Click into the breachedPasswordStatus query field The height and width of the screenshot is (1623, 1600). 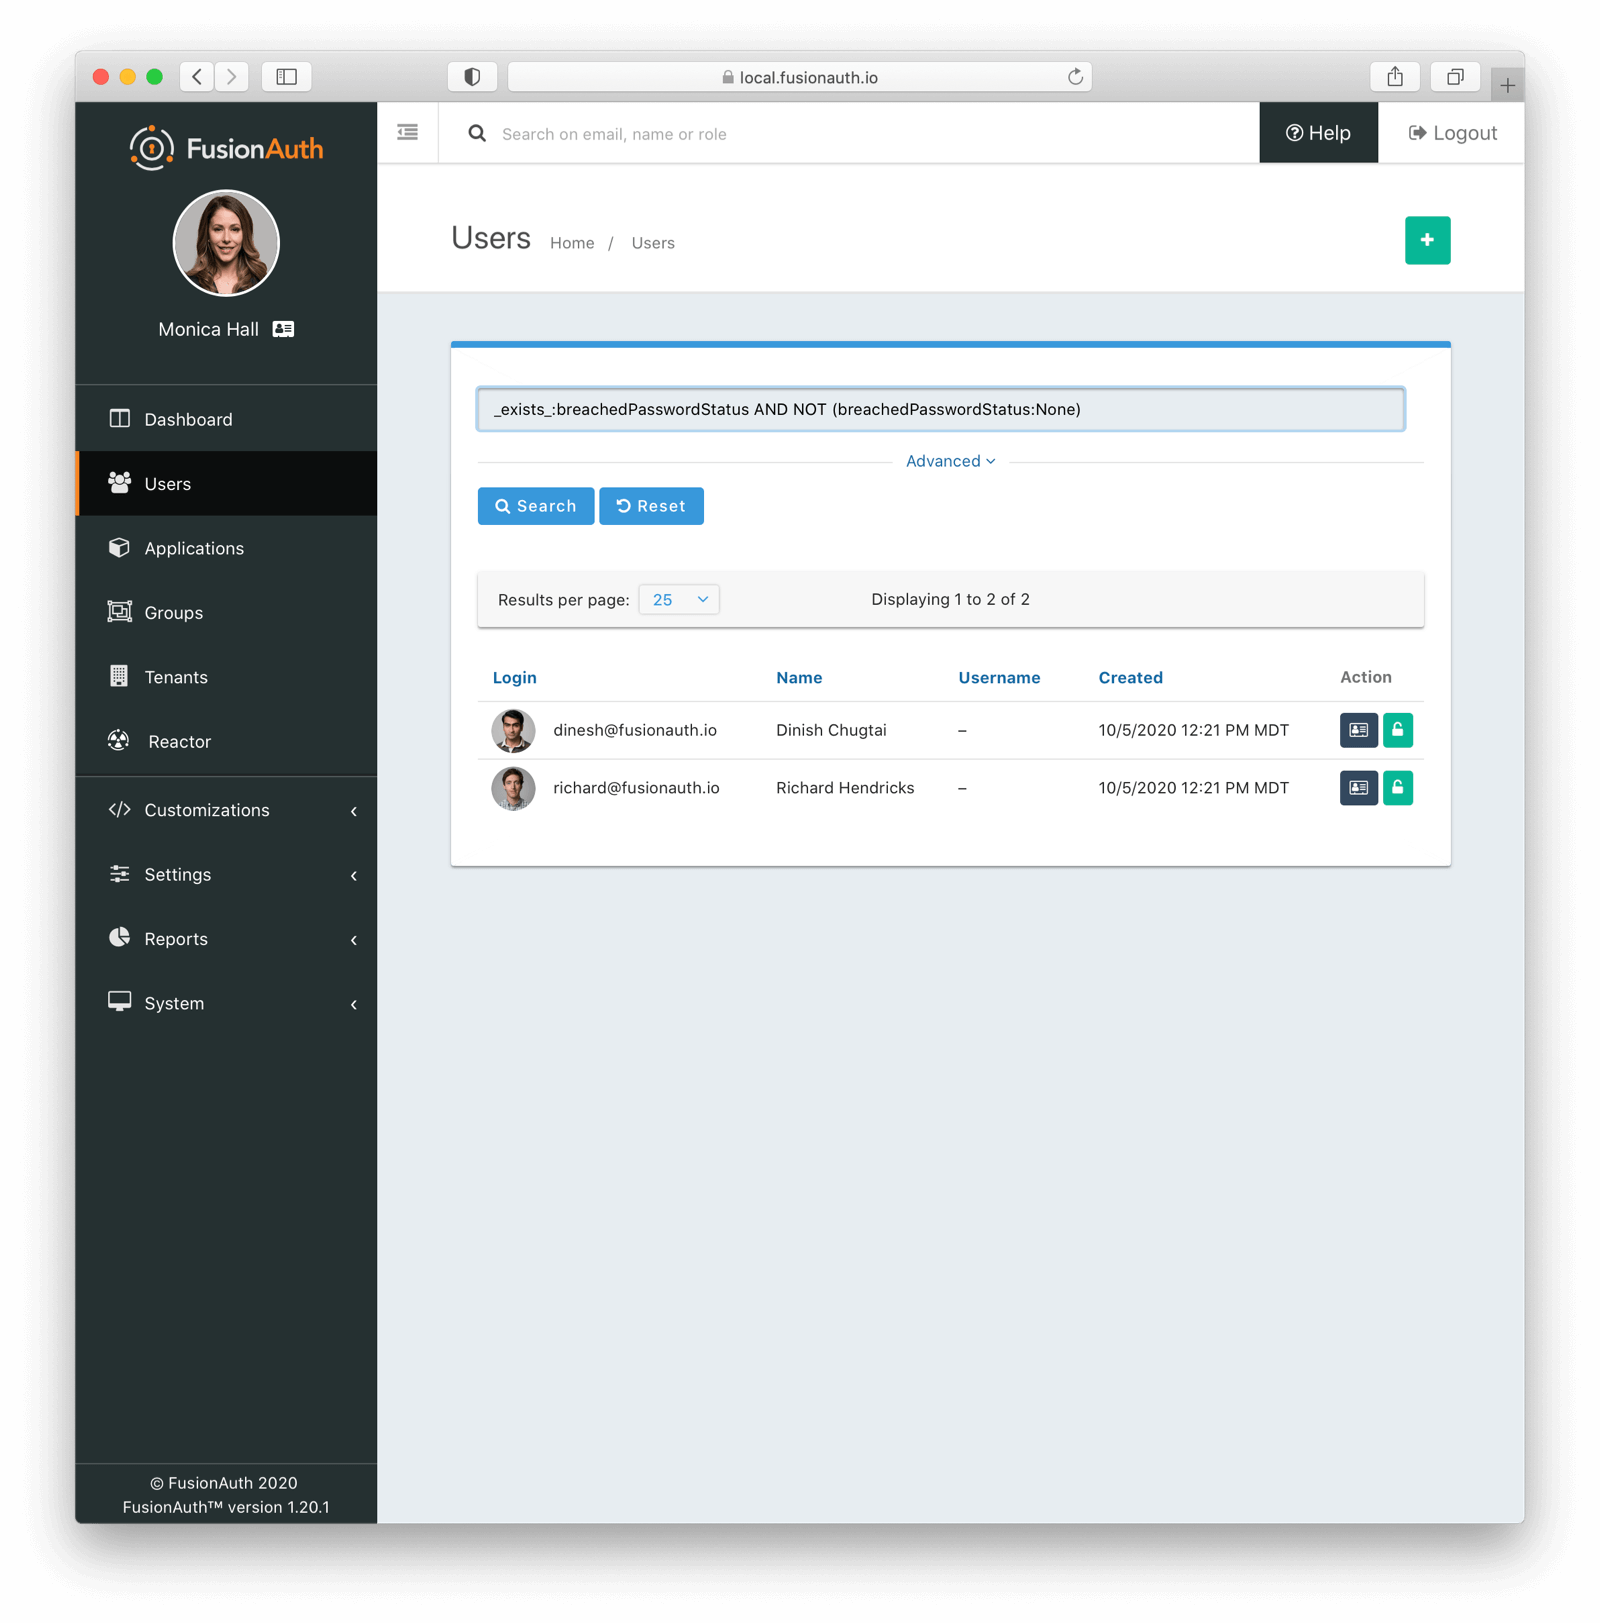[940, 409]
